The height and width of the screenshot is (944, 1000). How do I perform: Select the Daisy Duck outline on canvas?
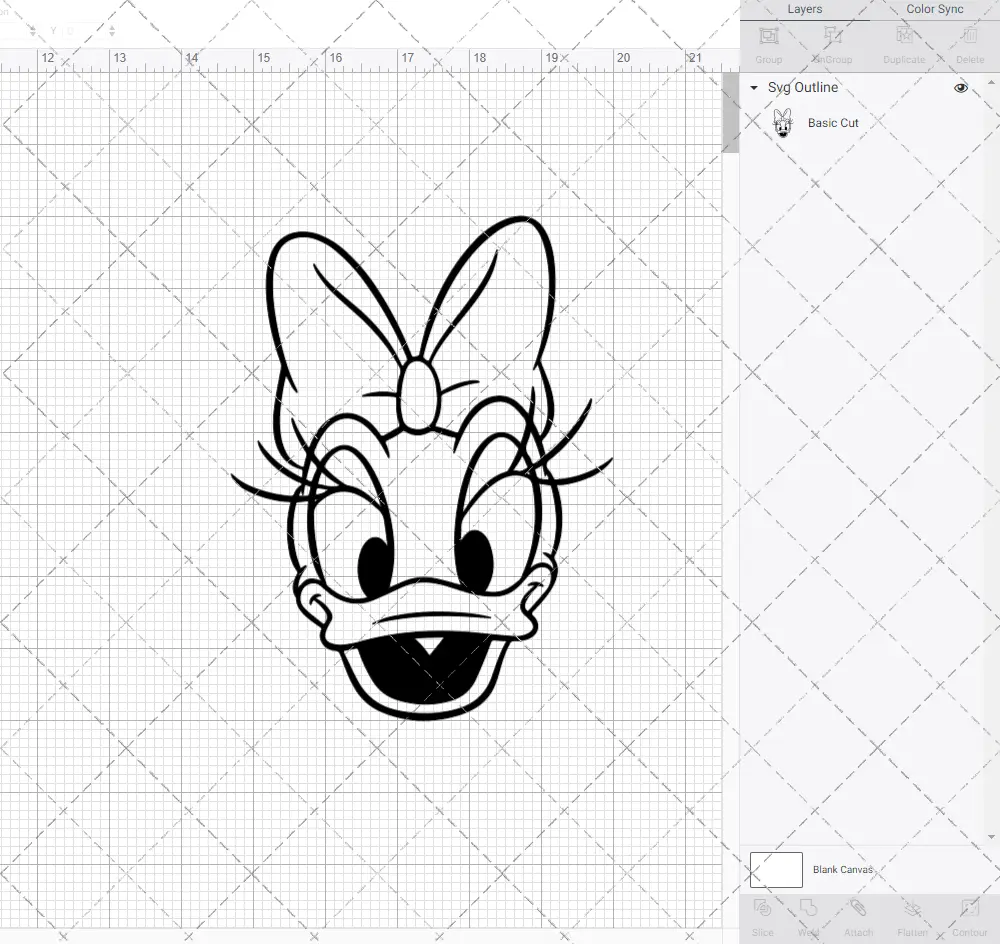click(422, 468)
